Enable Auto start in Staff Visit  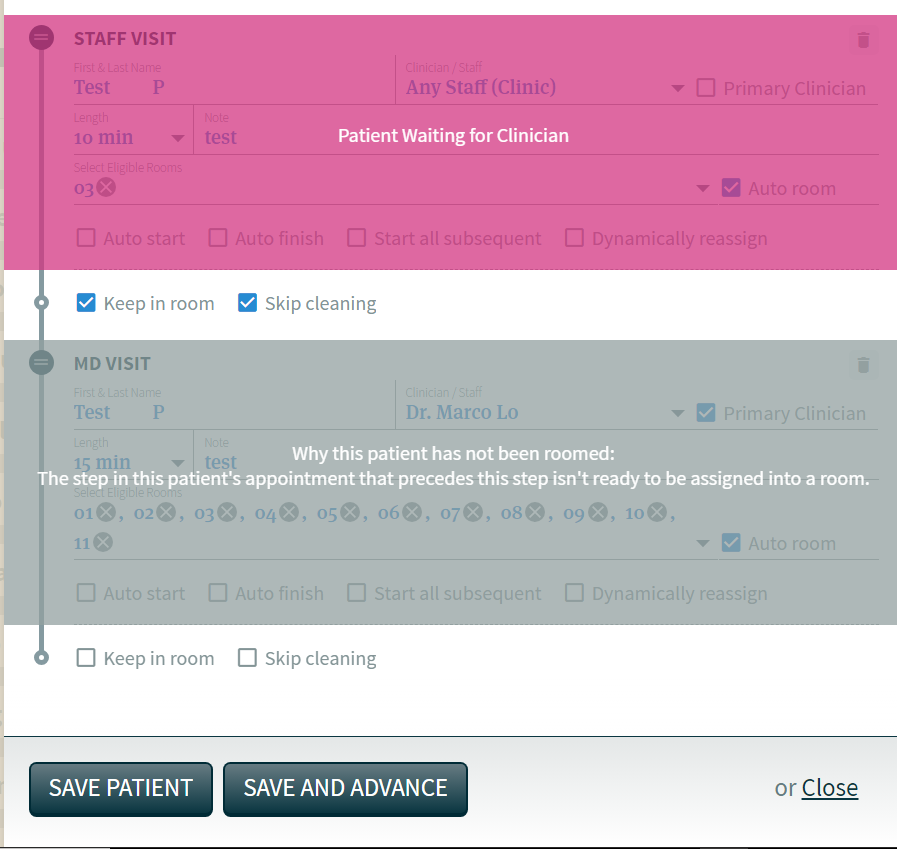point(86,238)
